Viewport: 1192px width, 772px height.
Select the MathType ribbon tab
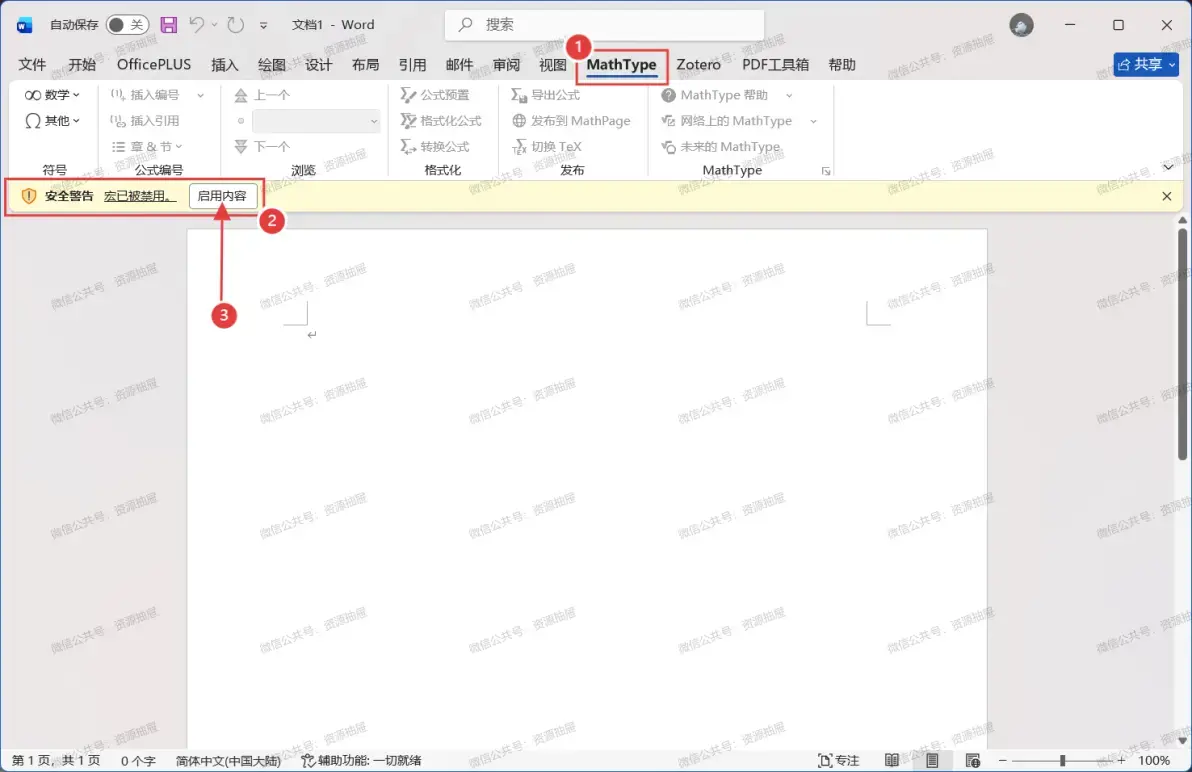point(621,65)
